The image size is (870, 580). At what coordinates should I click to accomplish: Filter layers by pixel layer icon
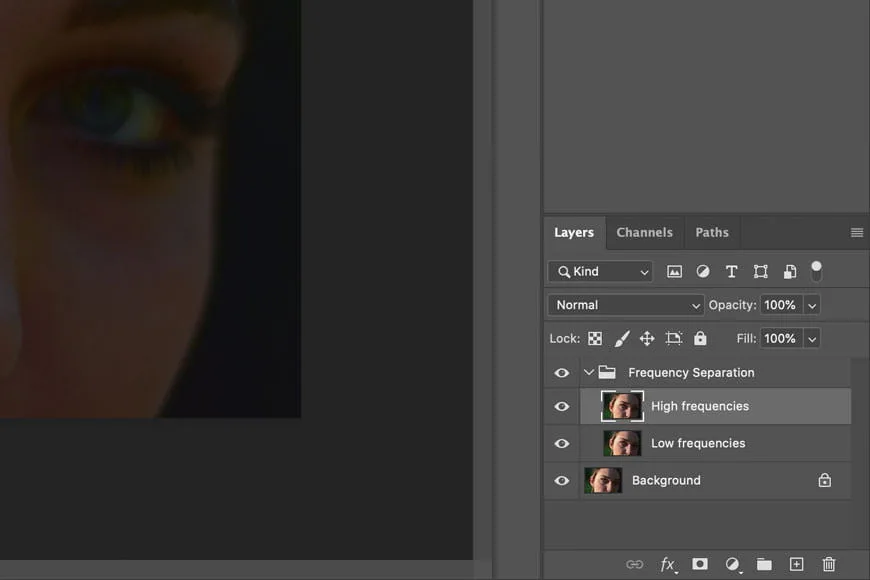coord(674,271)
